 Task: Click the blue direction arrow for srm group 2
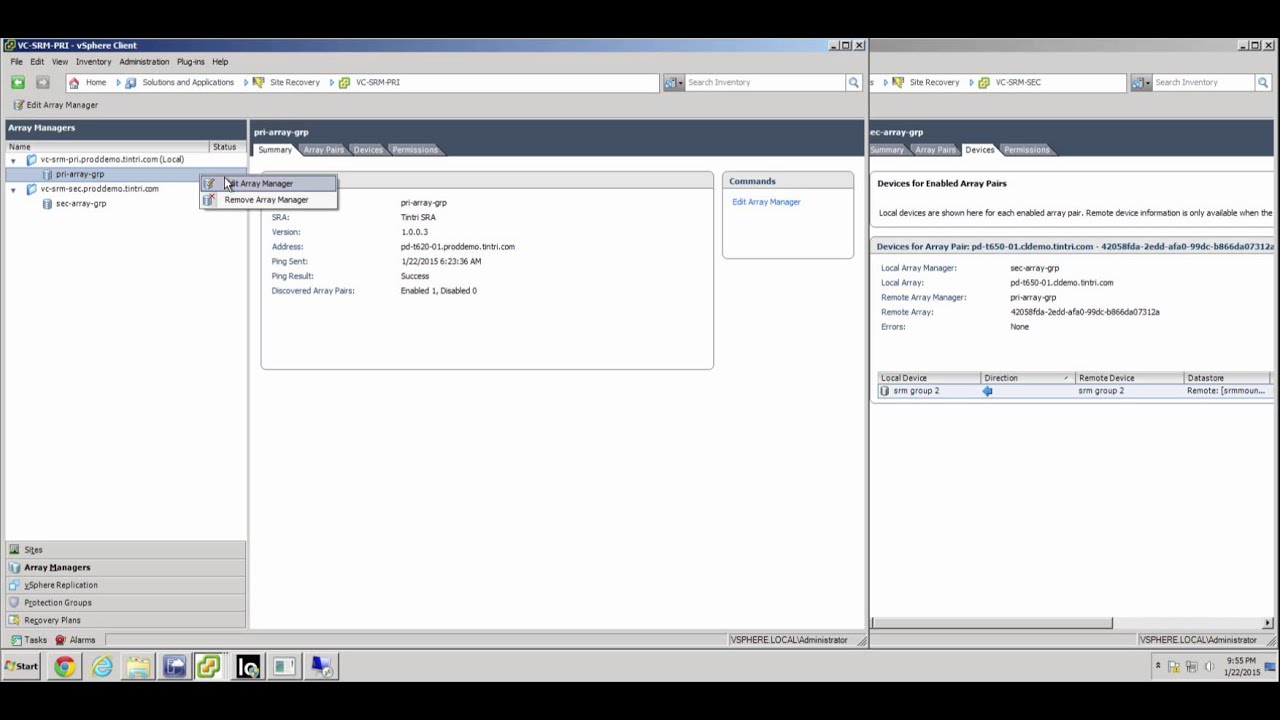[987, 391]
